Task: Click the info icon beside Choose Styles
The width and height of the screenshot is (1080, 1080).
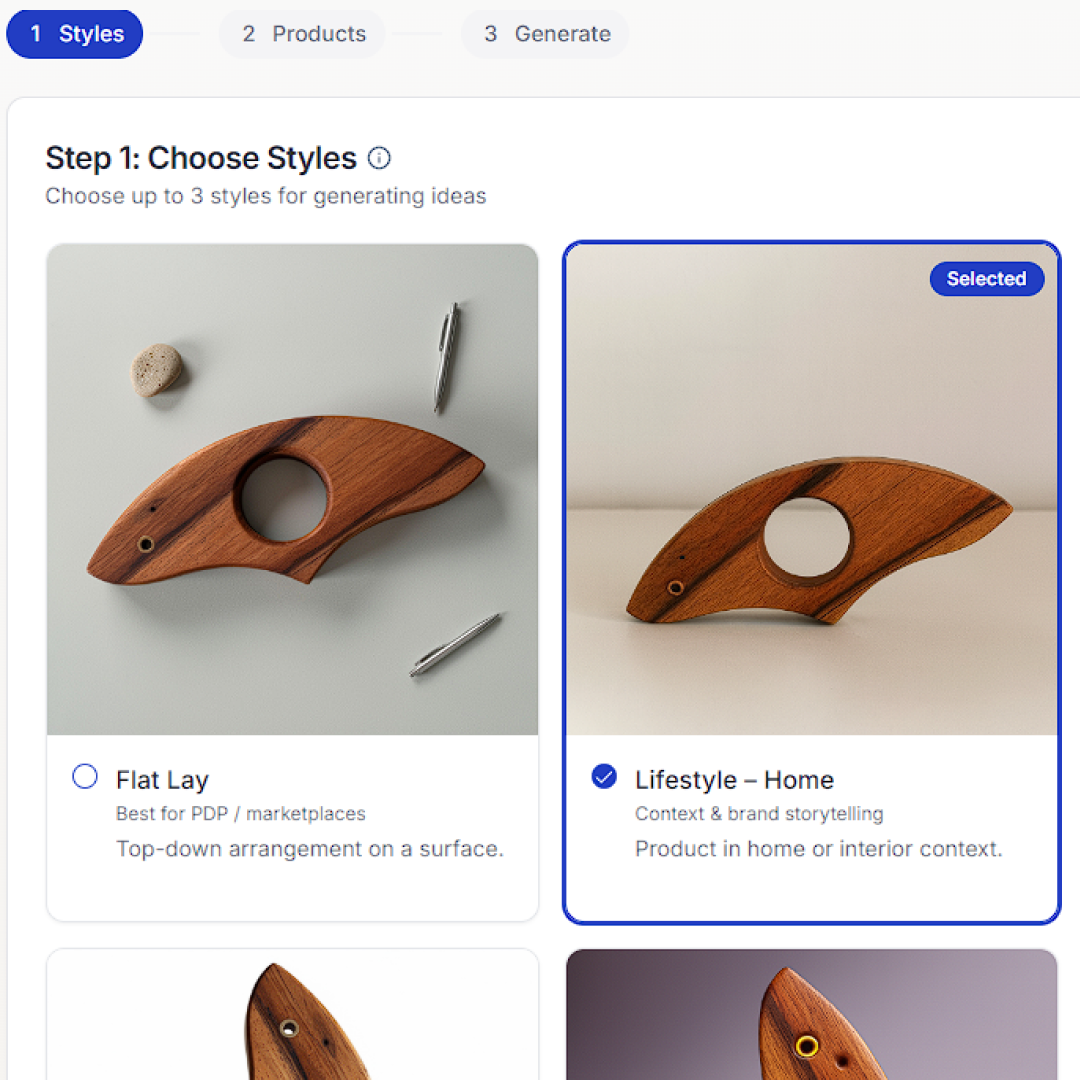Action: pyautogui.click(x=379, y=158)
